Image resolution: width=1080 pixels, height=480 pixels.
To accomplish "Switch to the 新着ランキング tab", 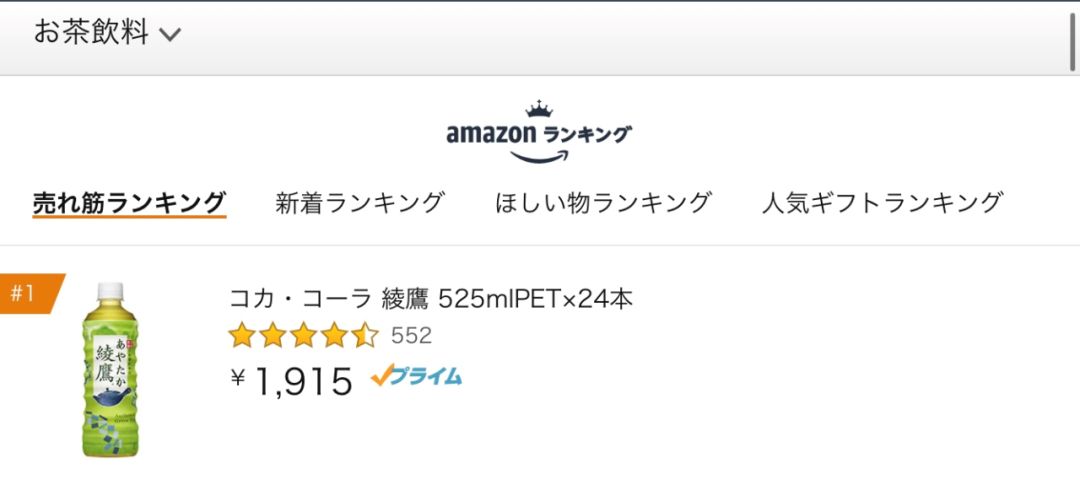I will 360,202.
